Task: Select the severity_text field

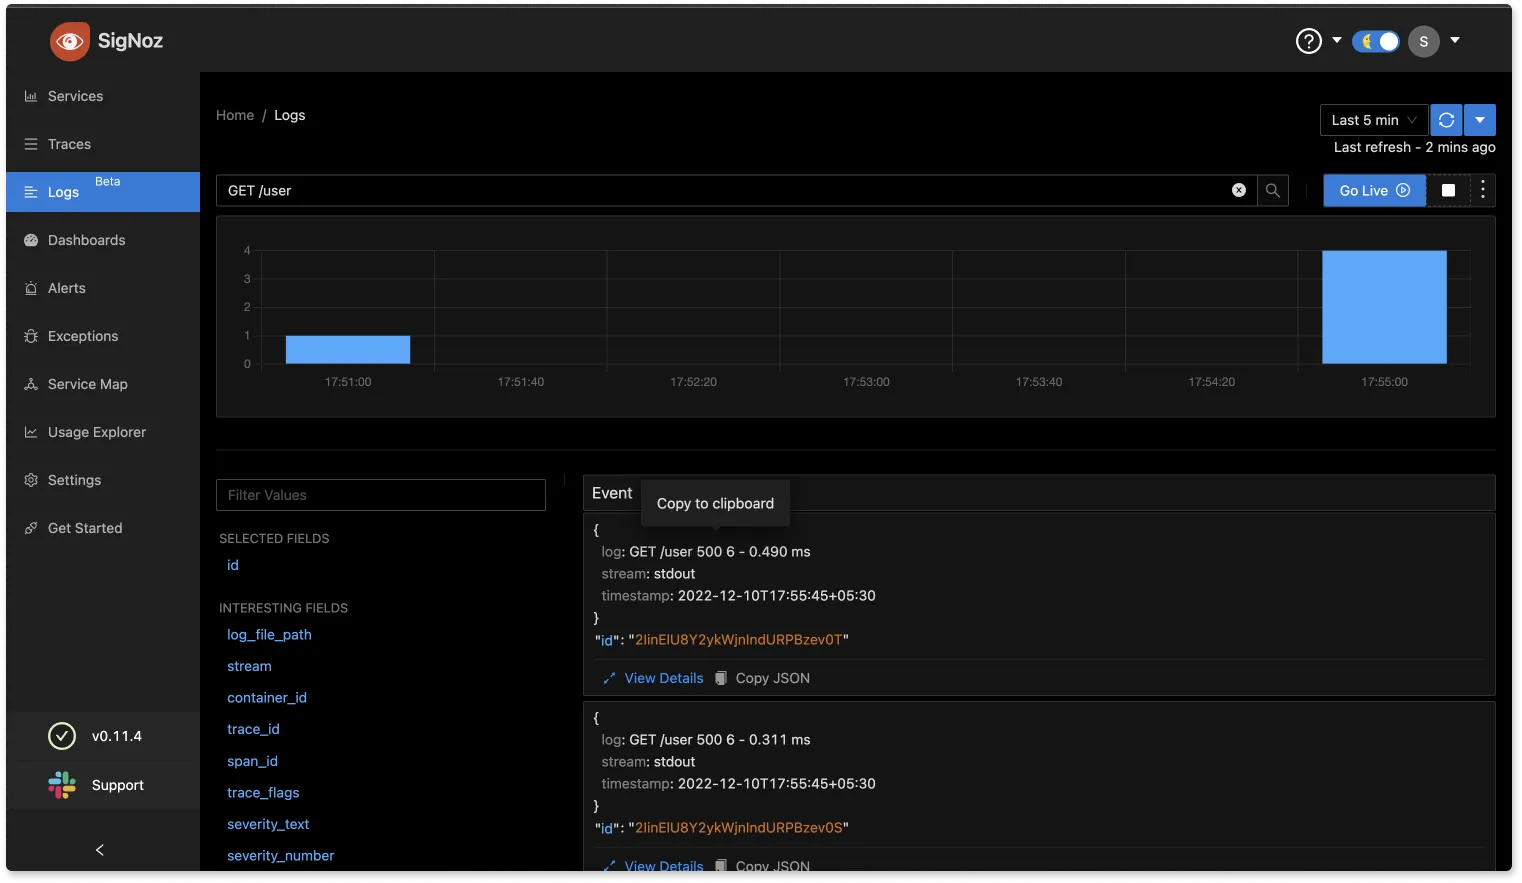Action: tap(268, 824)
